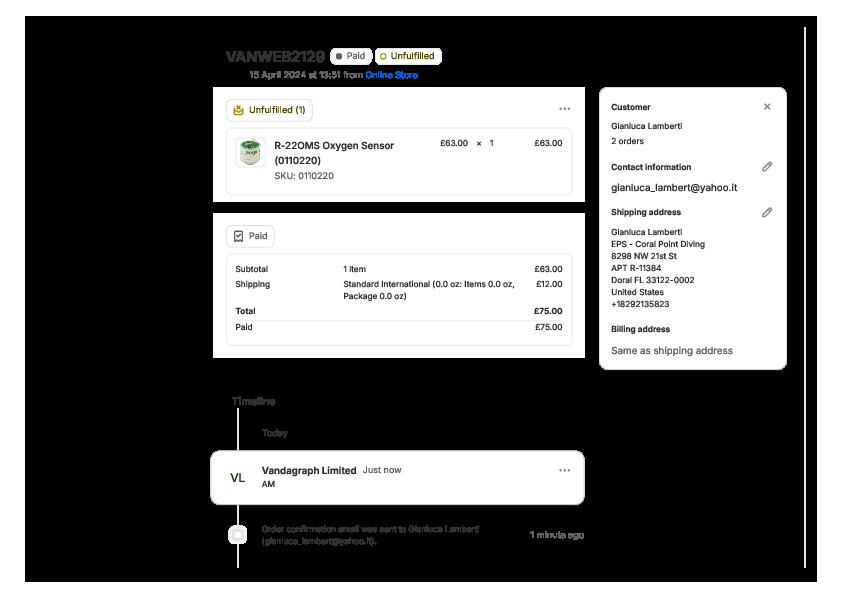Close the Customer panel with X

click(x=767, y=107)
